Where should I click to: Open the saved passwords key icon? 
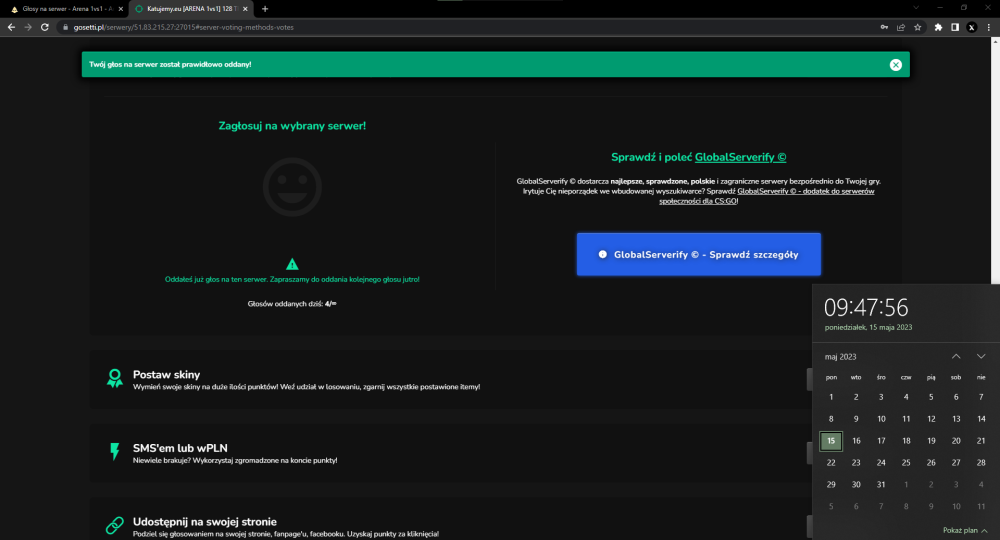(x=884, y=27)
